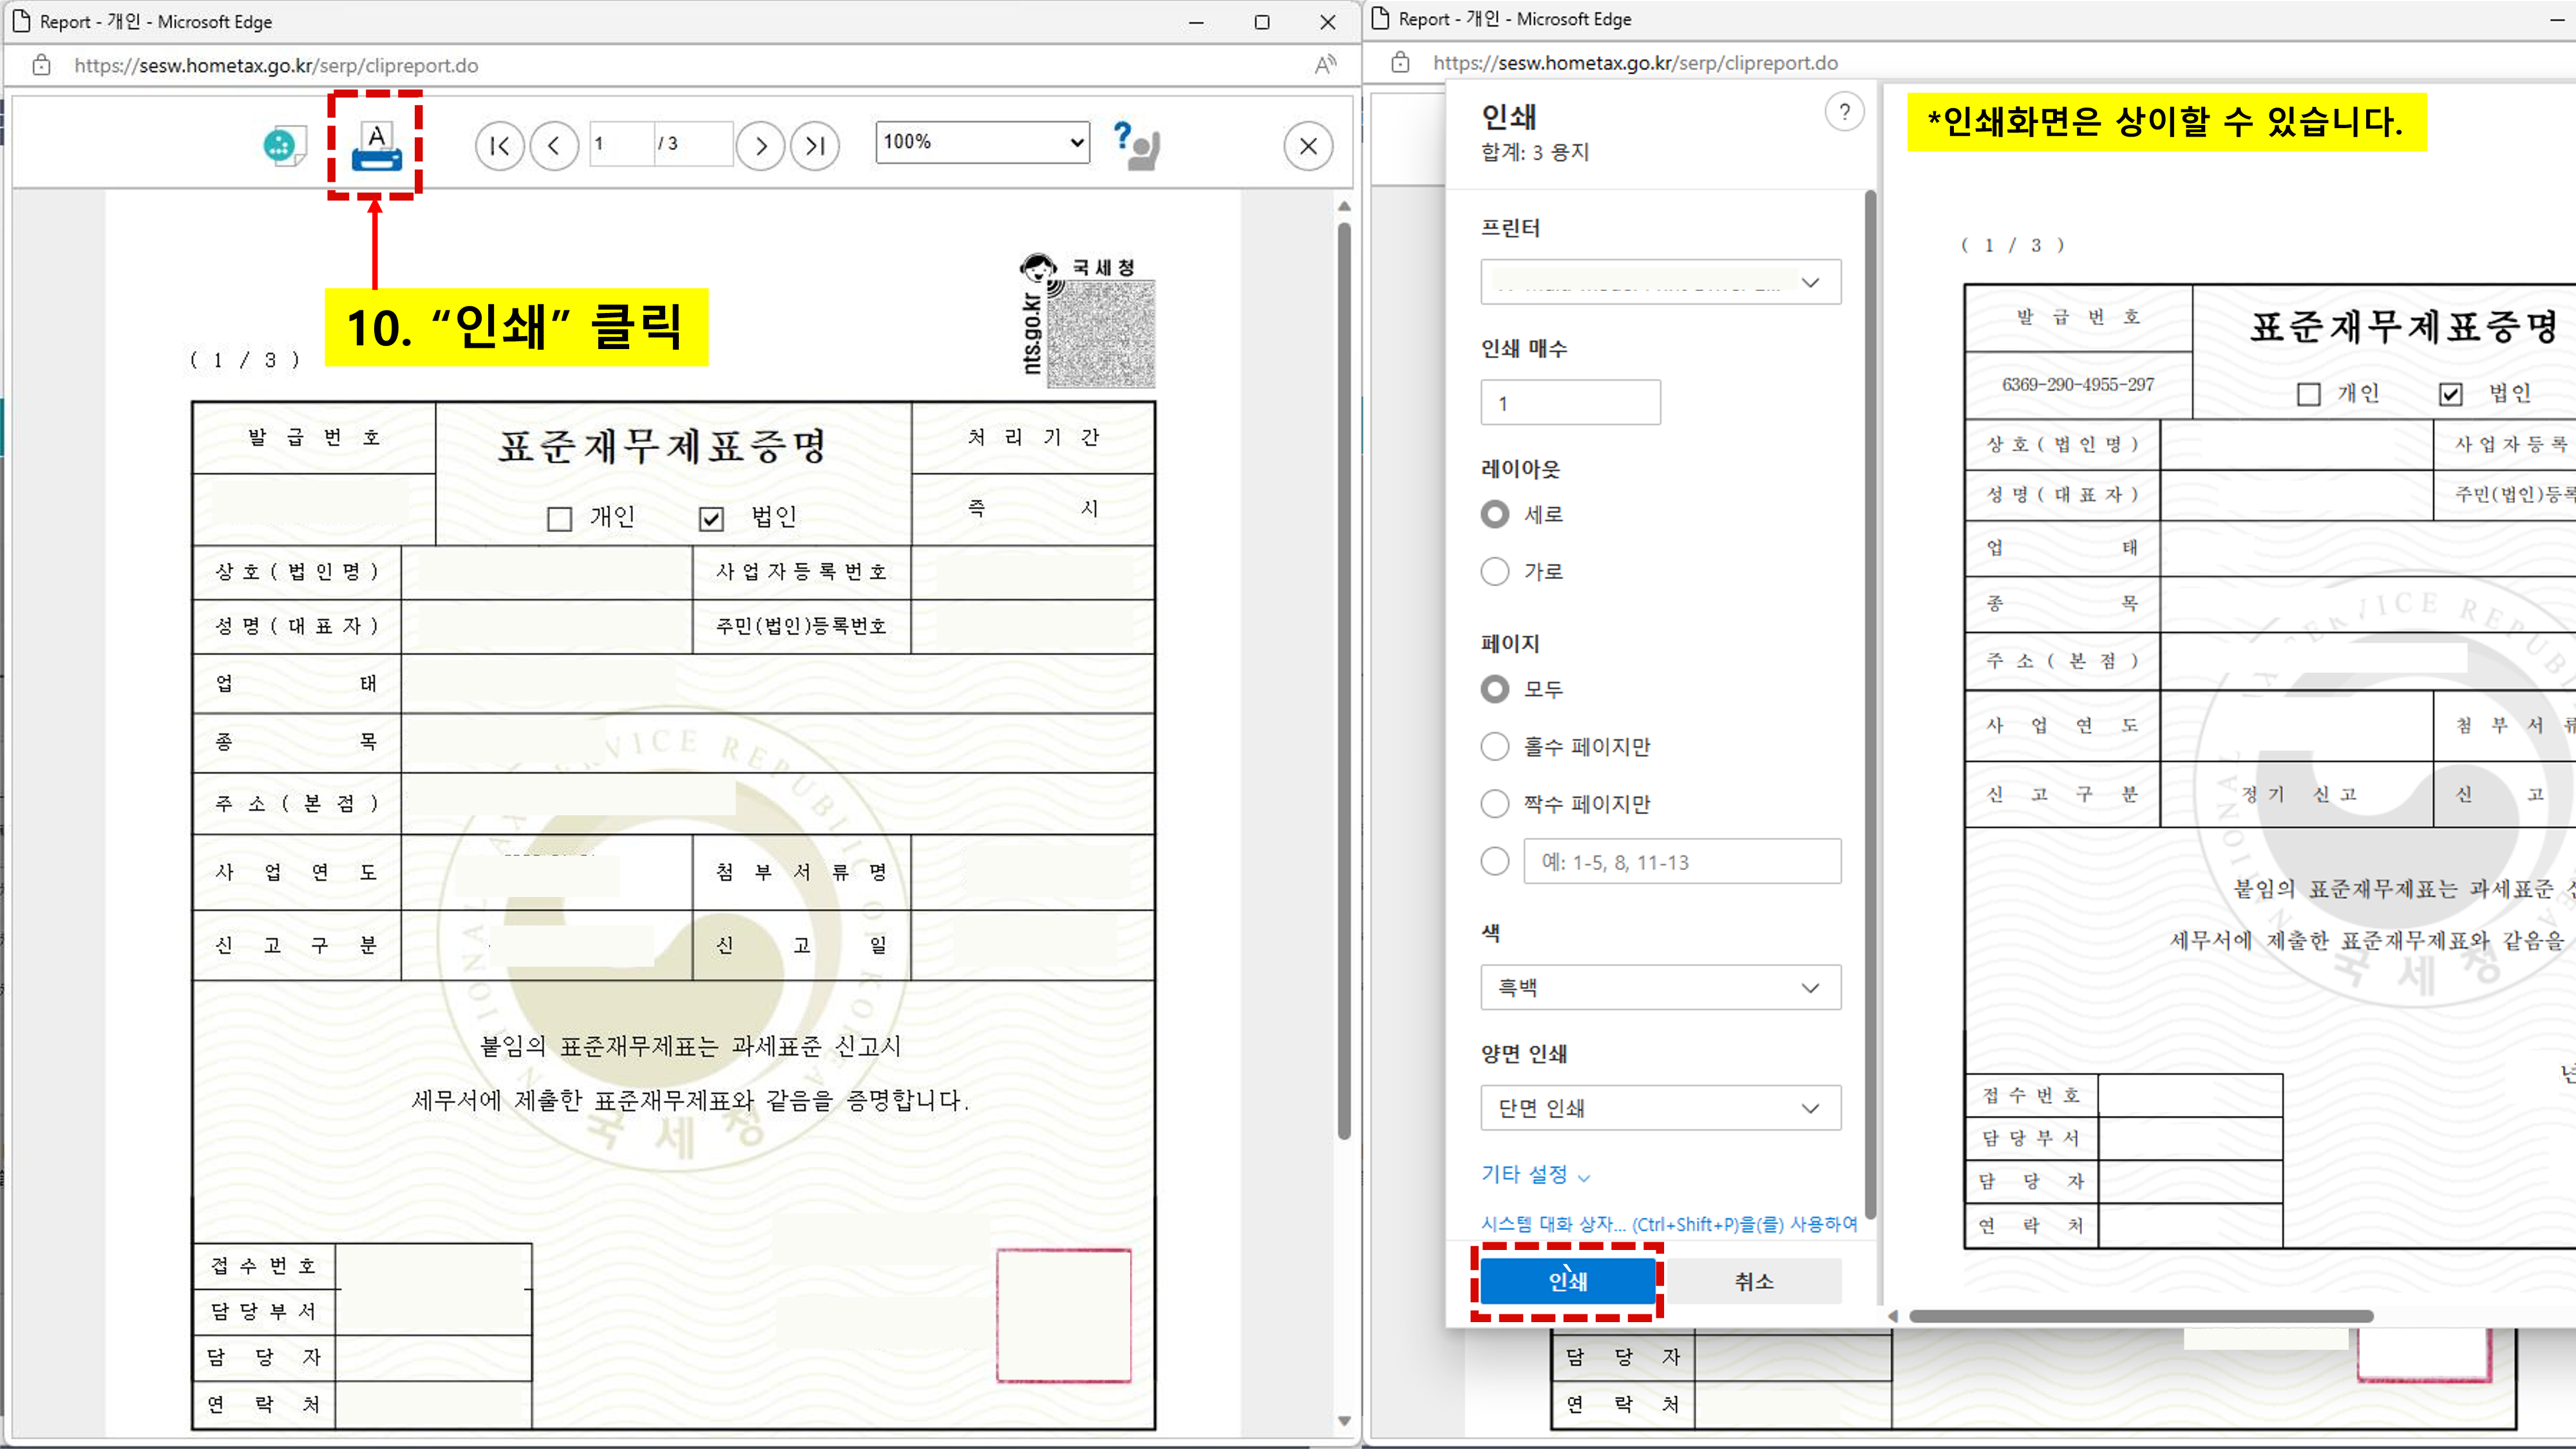Jump to last page of report
The height and width of the screenshot is (1449, 2576).
click(815, 146)
